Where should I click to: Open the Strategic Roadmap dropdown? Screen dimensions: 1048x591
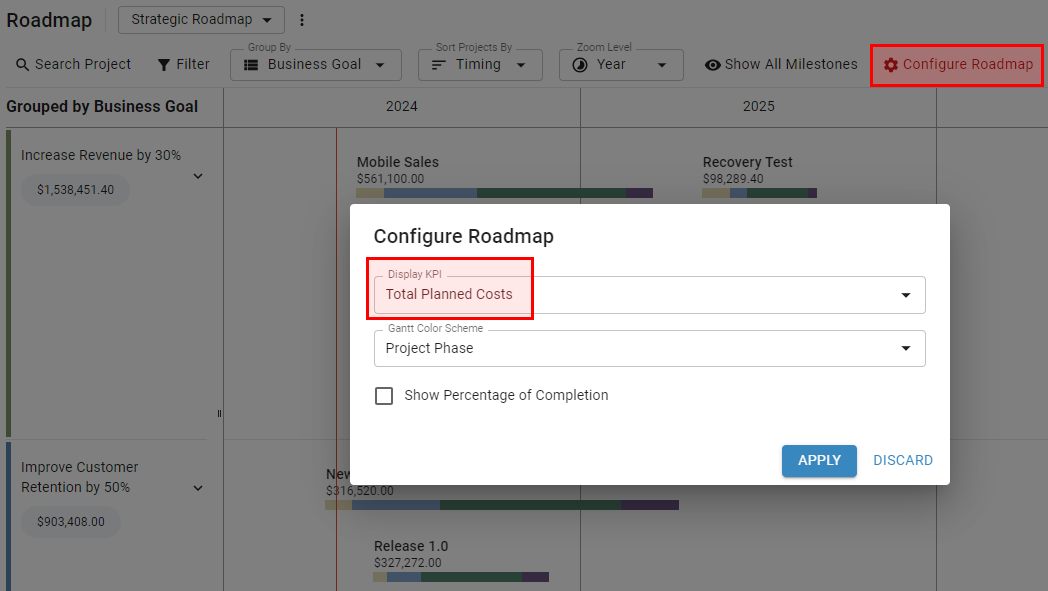[201, 20]
